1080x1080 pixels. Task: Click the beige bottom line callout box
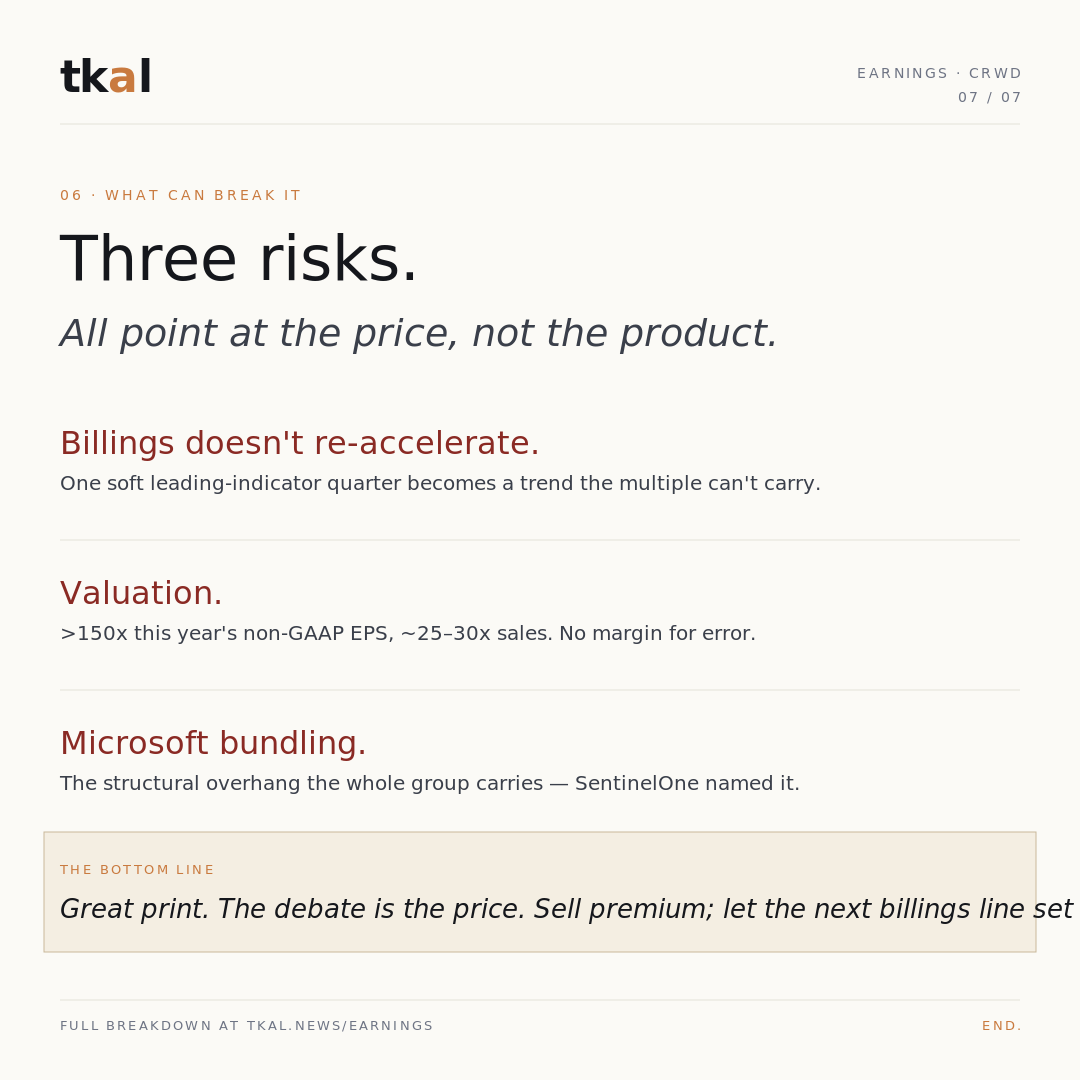(x=540, y=892)
